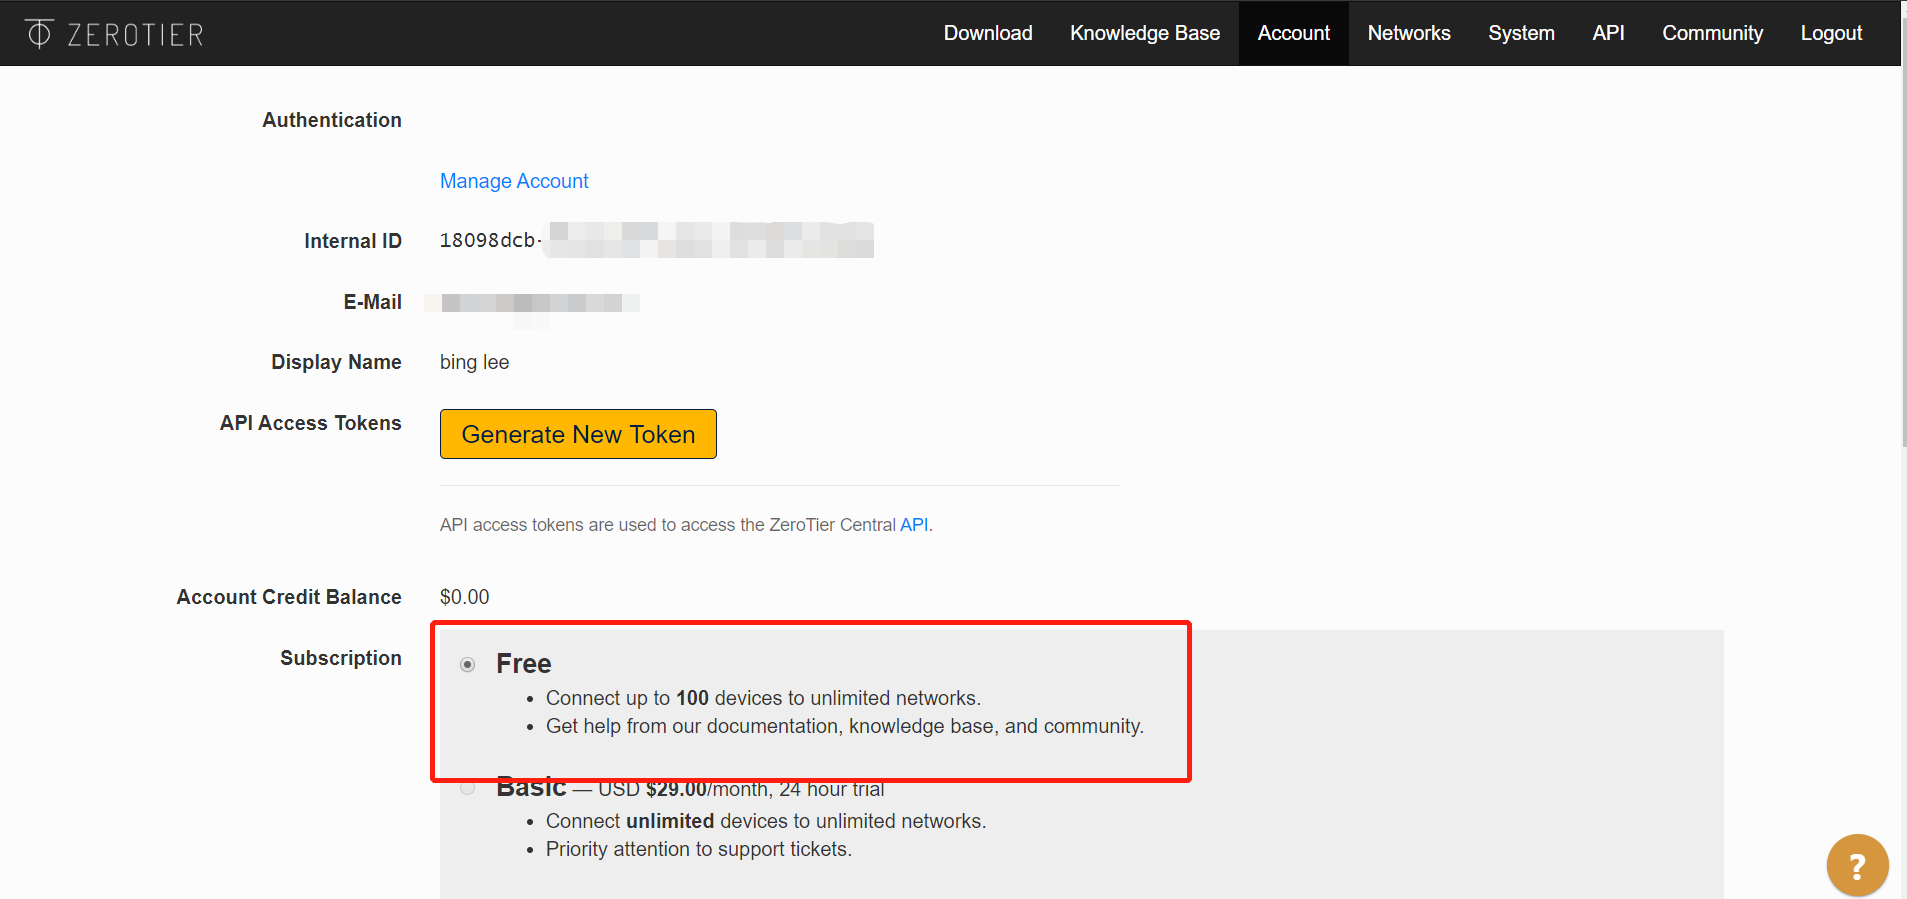Open the System menu item
The width and height of the screenshot is (1907, 899).
(x=1521, y=33)
